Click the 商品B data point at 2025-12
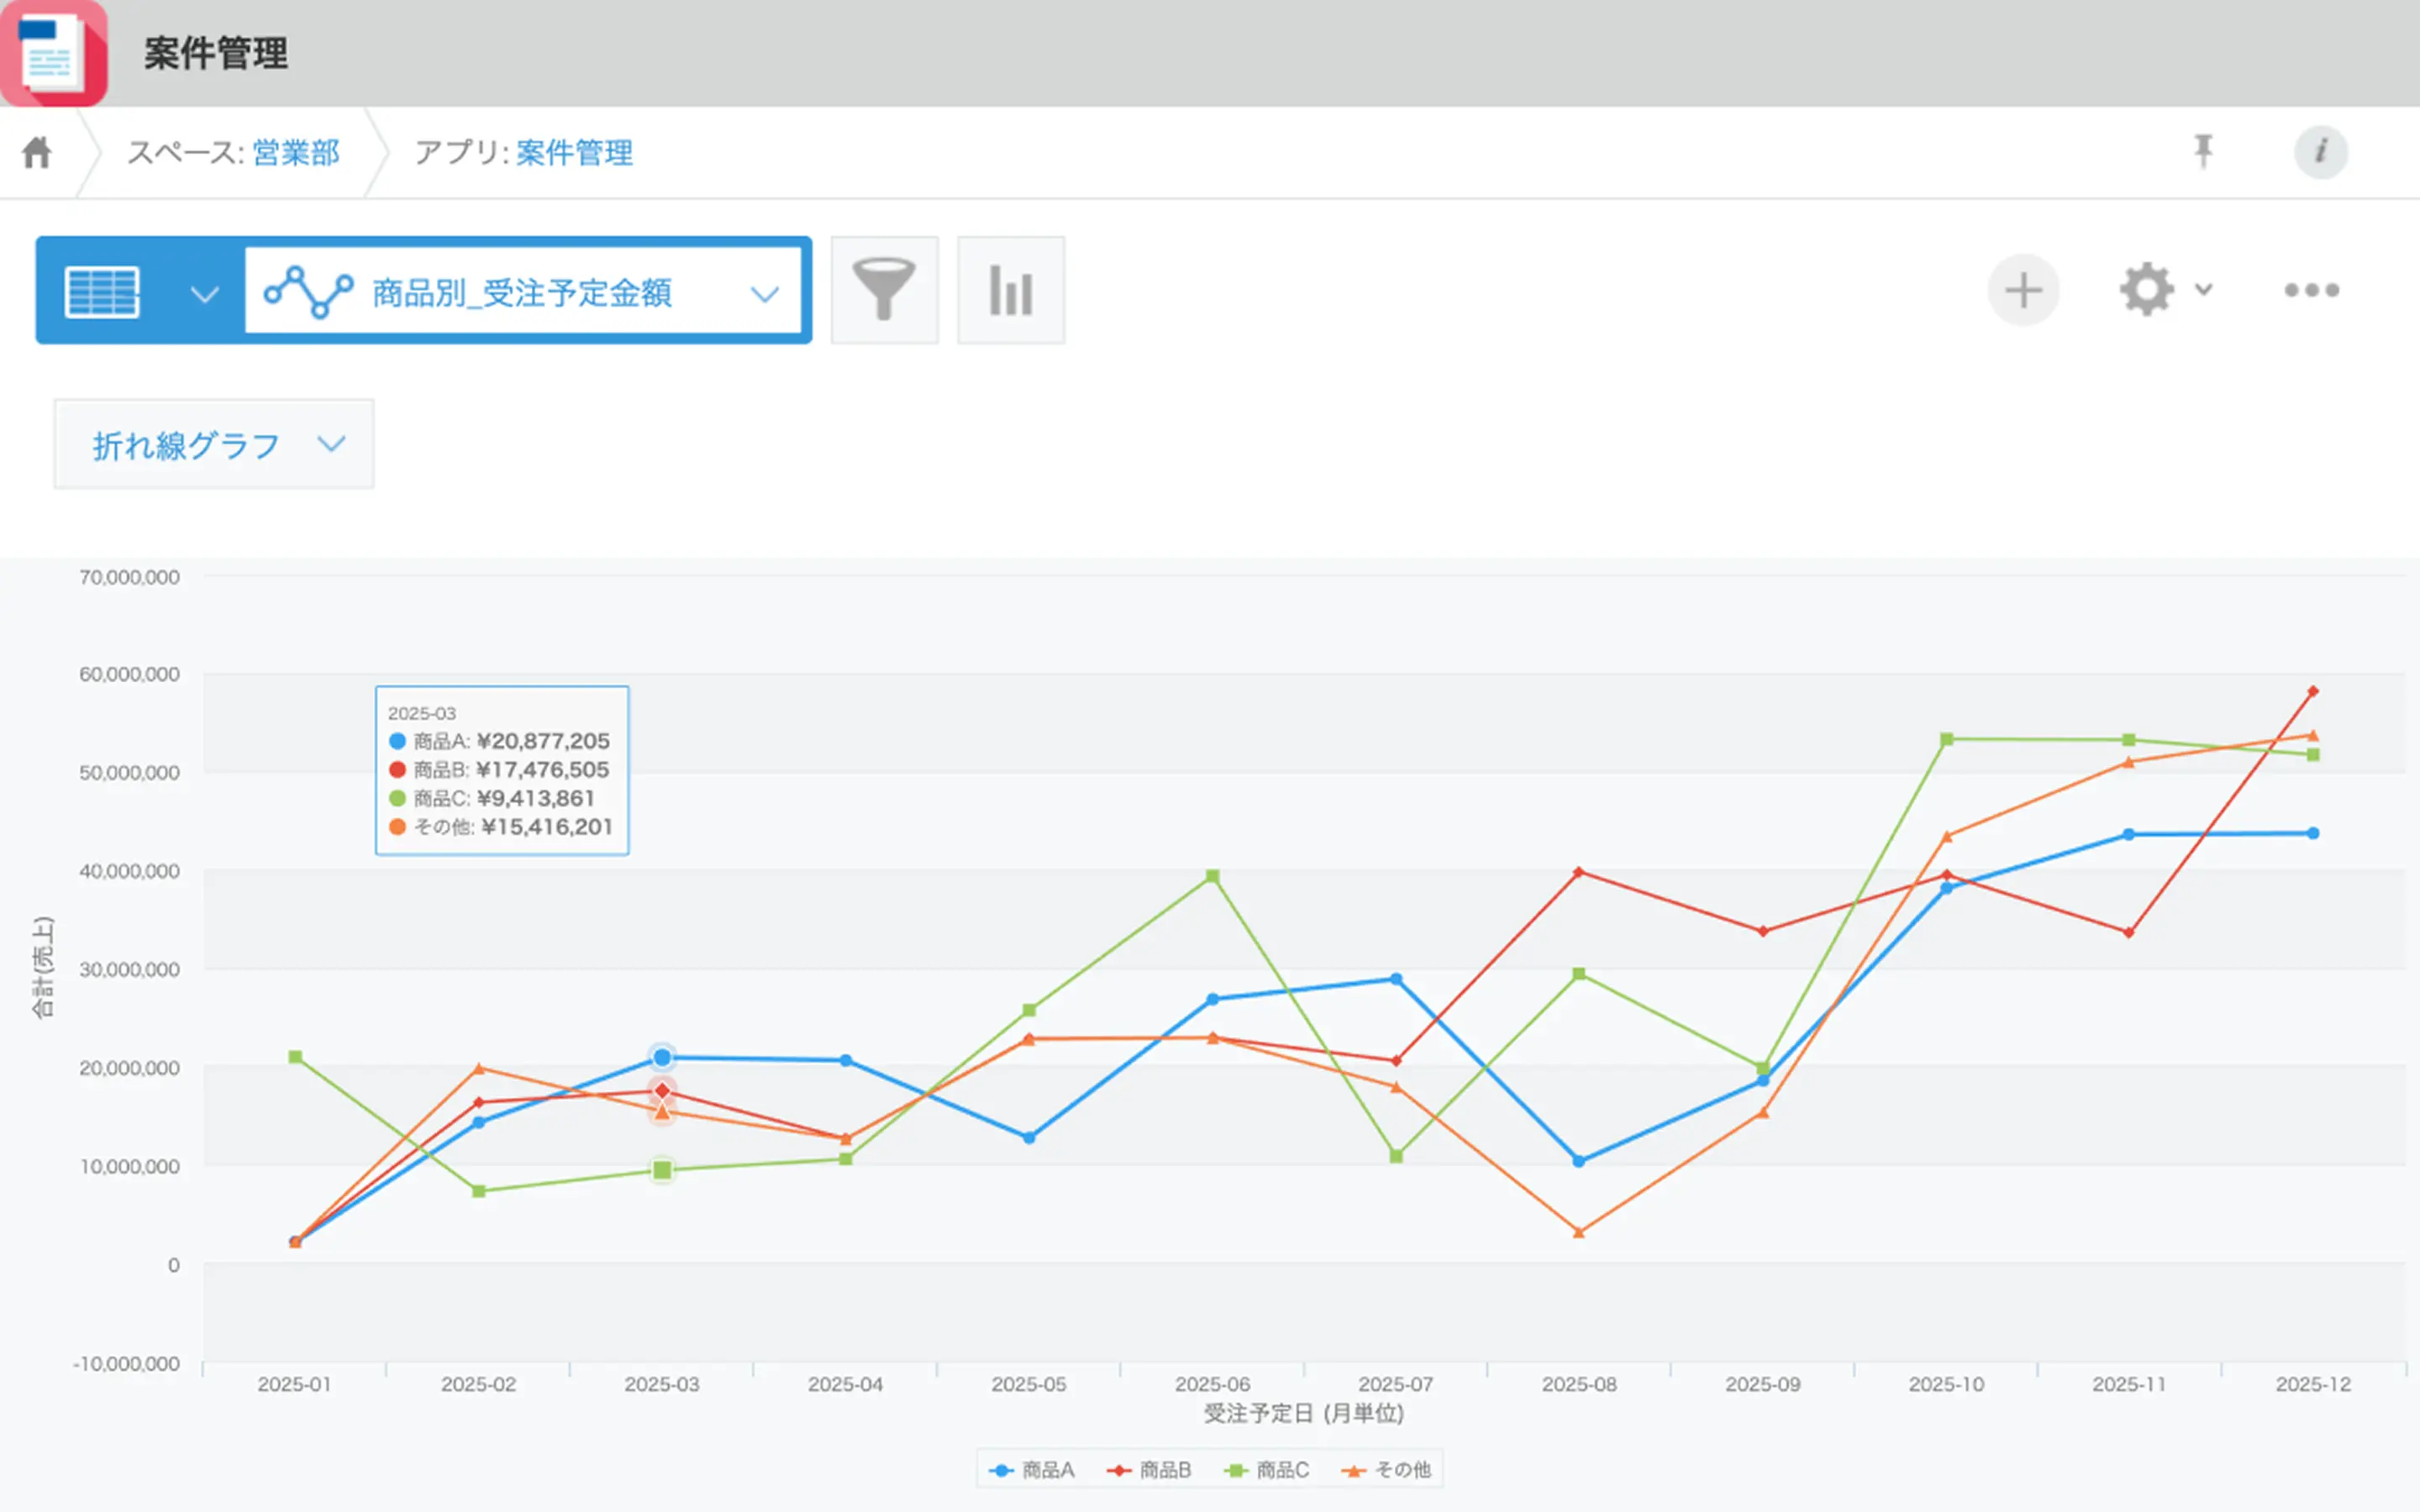The image size is (2420, 1512). click(x=2312, y=691)
